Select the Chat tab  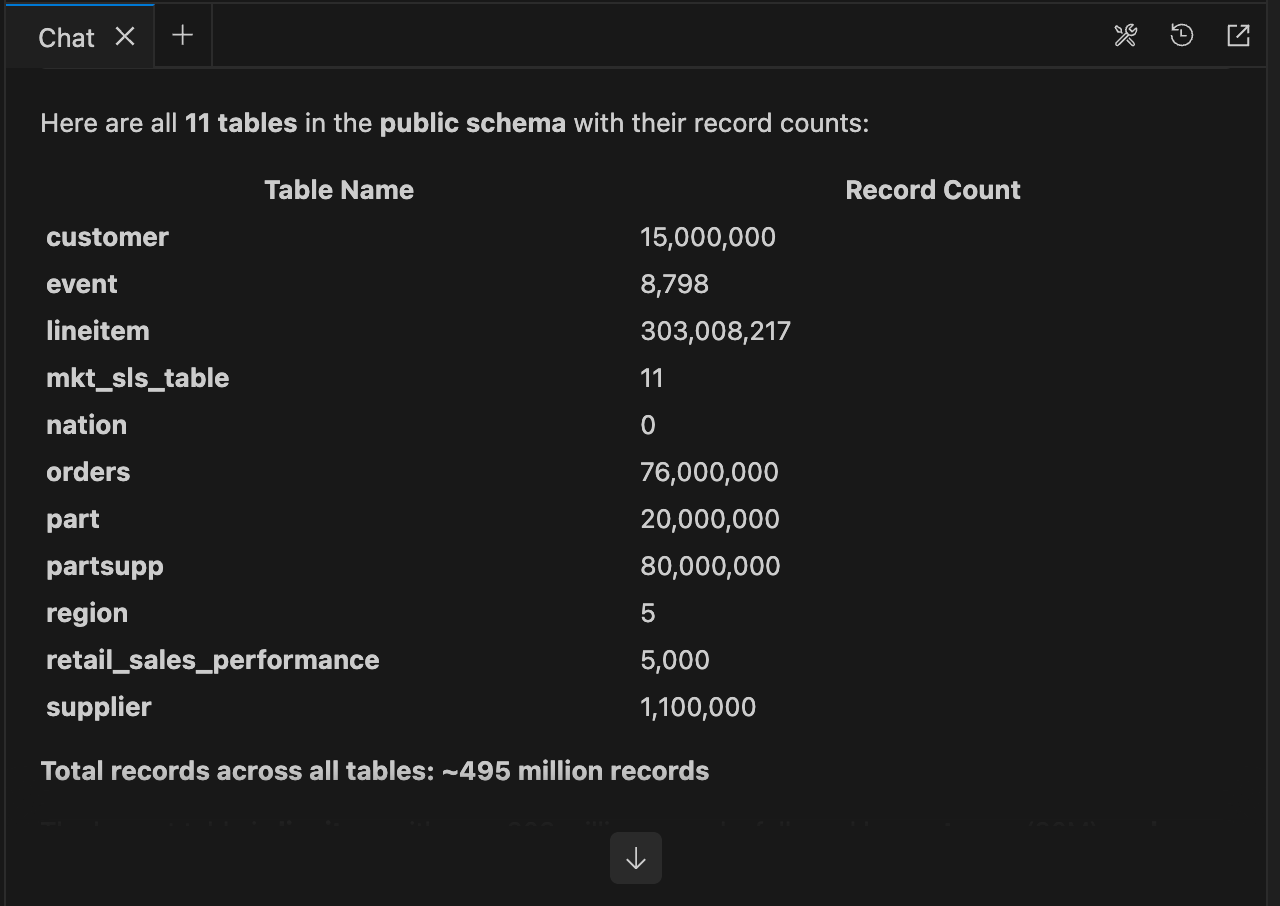click(x=66, y=37)
